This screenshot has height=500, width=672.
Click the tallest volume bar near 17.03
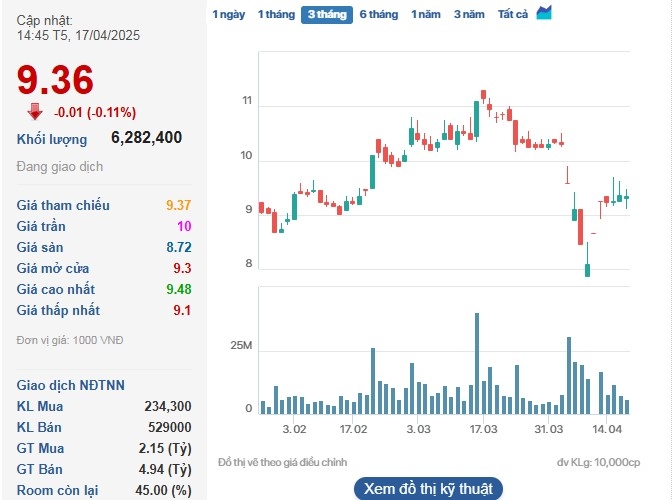pyautogui.click(x=477, y=363)
